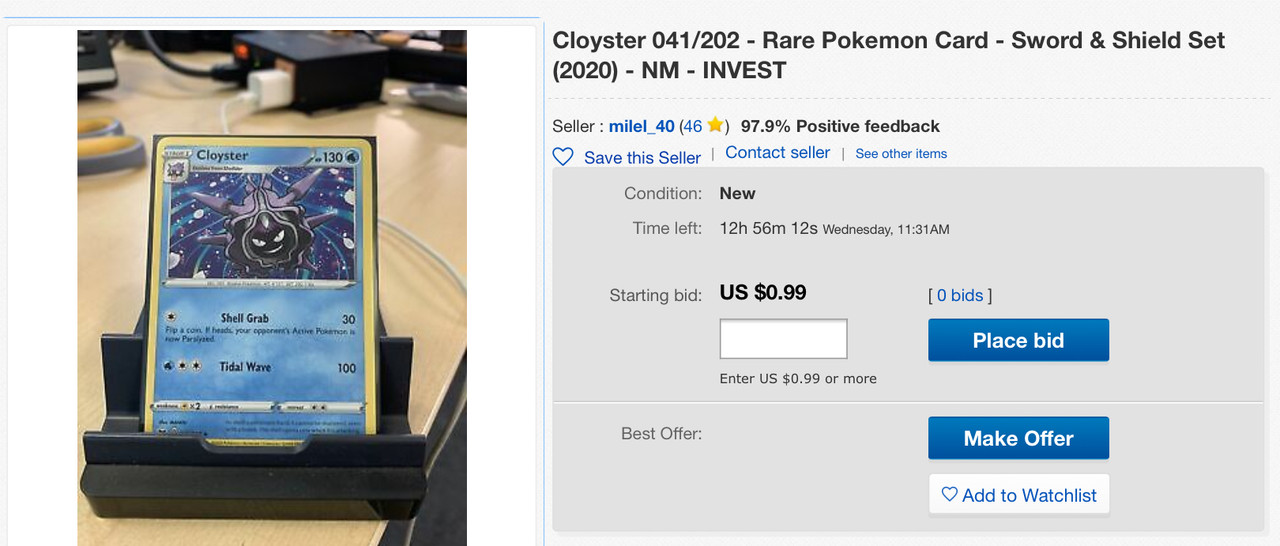This screenshot has height=546, width=1280.
Task: Click the 'Enter US $0.99 or more' hint
Action: tap(798, 379)
